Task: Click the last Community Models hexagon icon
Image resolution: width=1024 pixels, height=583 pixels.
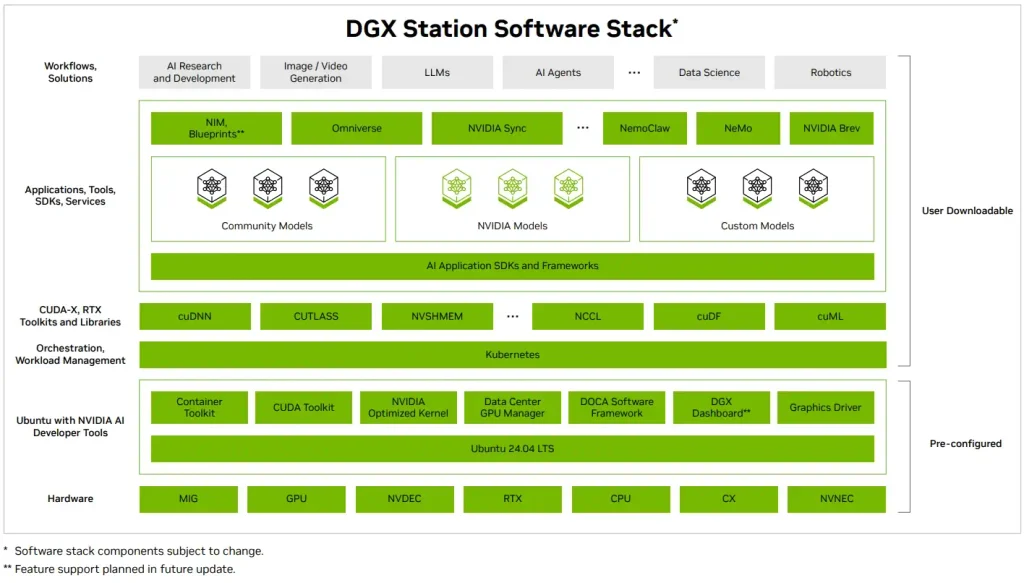Action: click(x=324, y=189)
